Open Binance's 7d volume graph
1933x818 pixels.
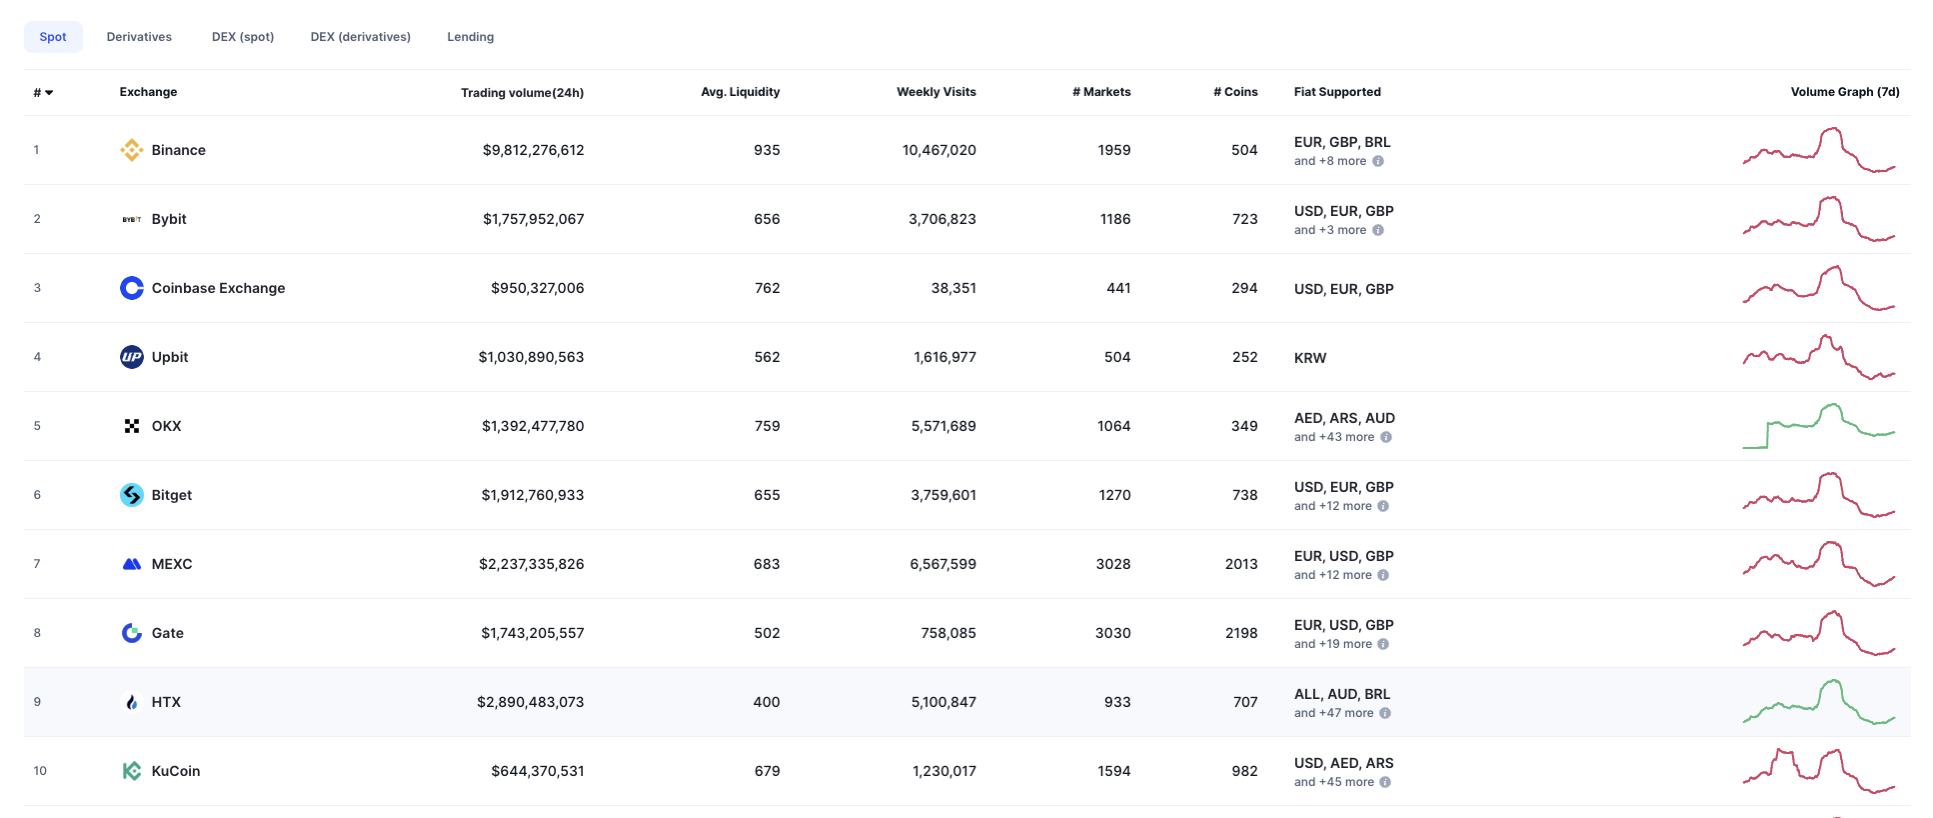click(x=1819, y=150)
